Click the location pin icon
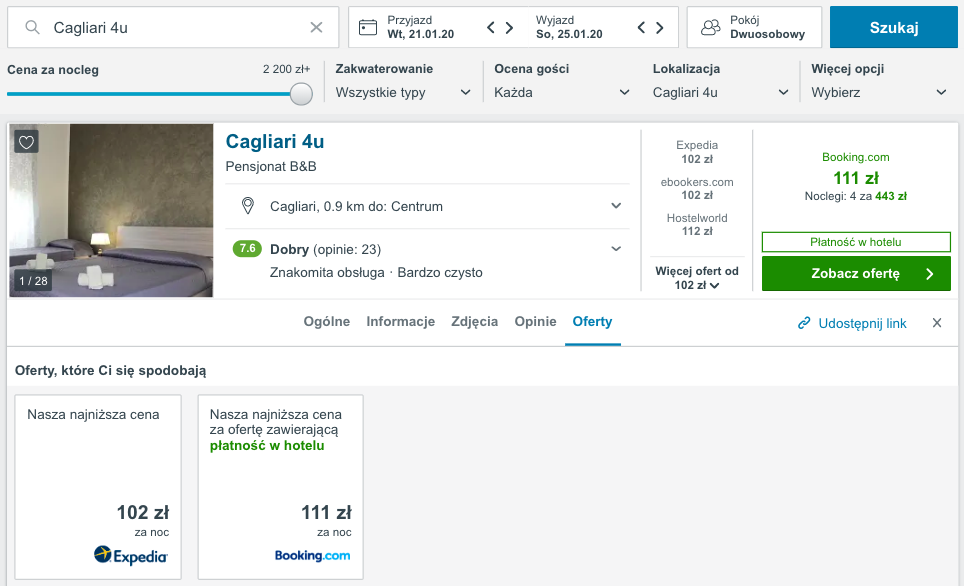This screenshot has height=586, width=964. [x=248, y=206]
